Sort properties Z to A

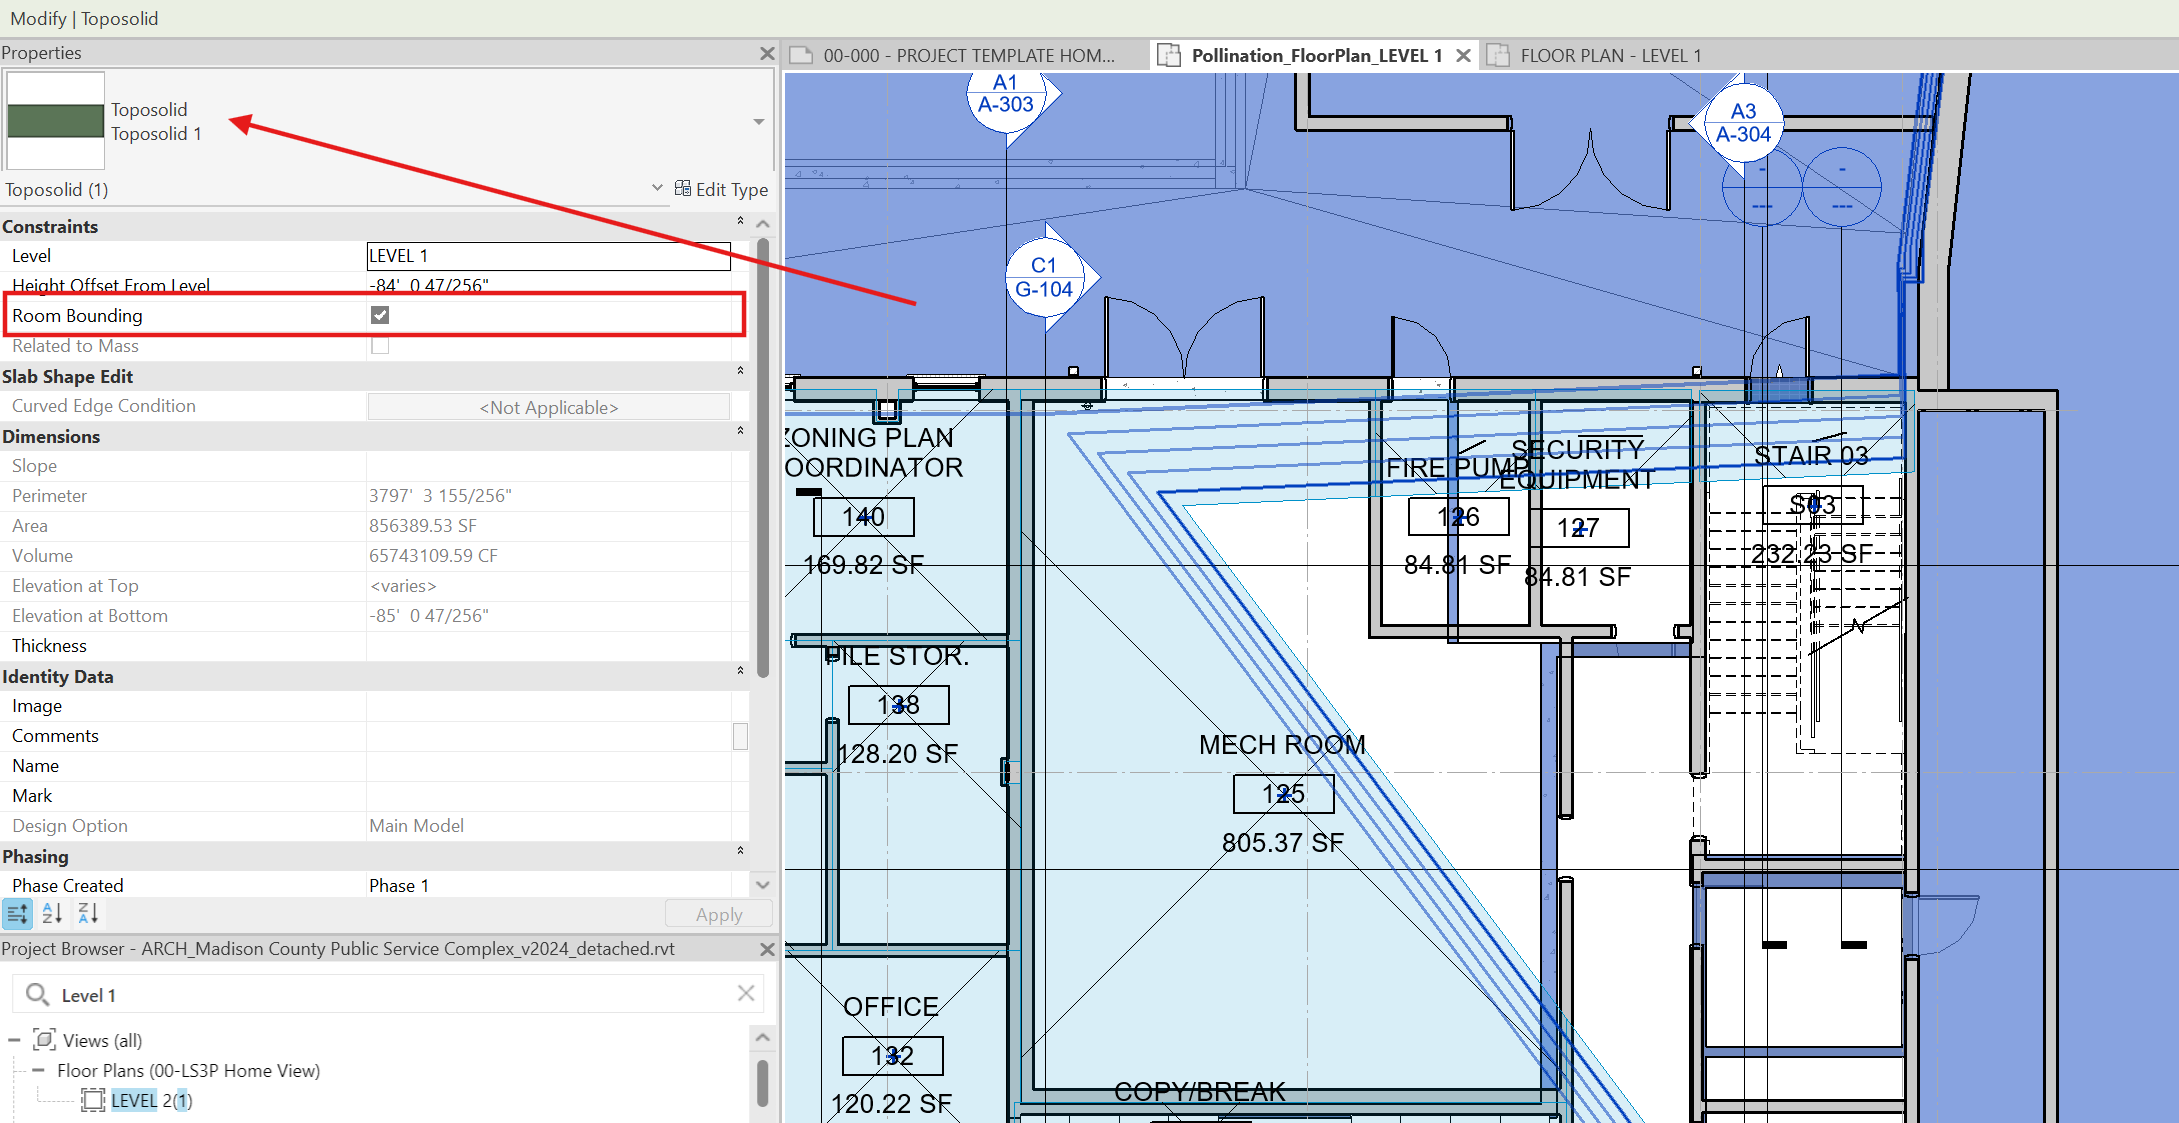pos(88,913)
